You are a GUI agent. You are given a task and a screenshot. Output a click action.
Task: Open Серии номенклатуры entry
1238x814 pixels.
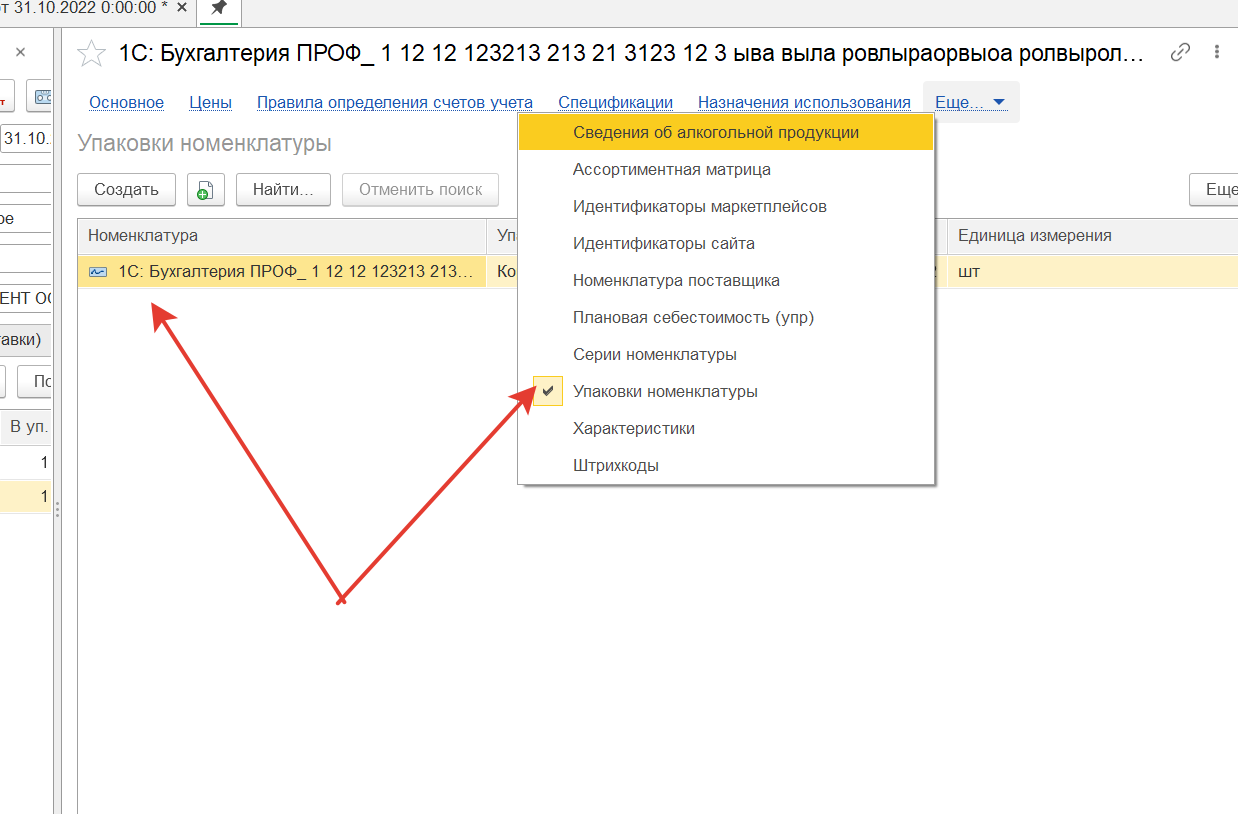point(726,354)
